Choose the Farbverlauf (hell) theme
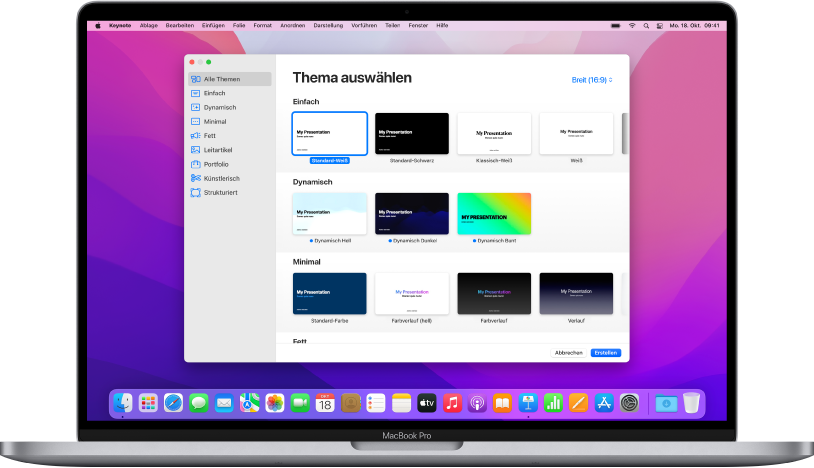 [x=412, y=294]
